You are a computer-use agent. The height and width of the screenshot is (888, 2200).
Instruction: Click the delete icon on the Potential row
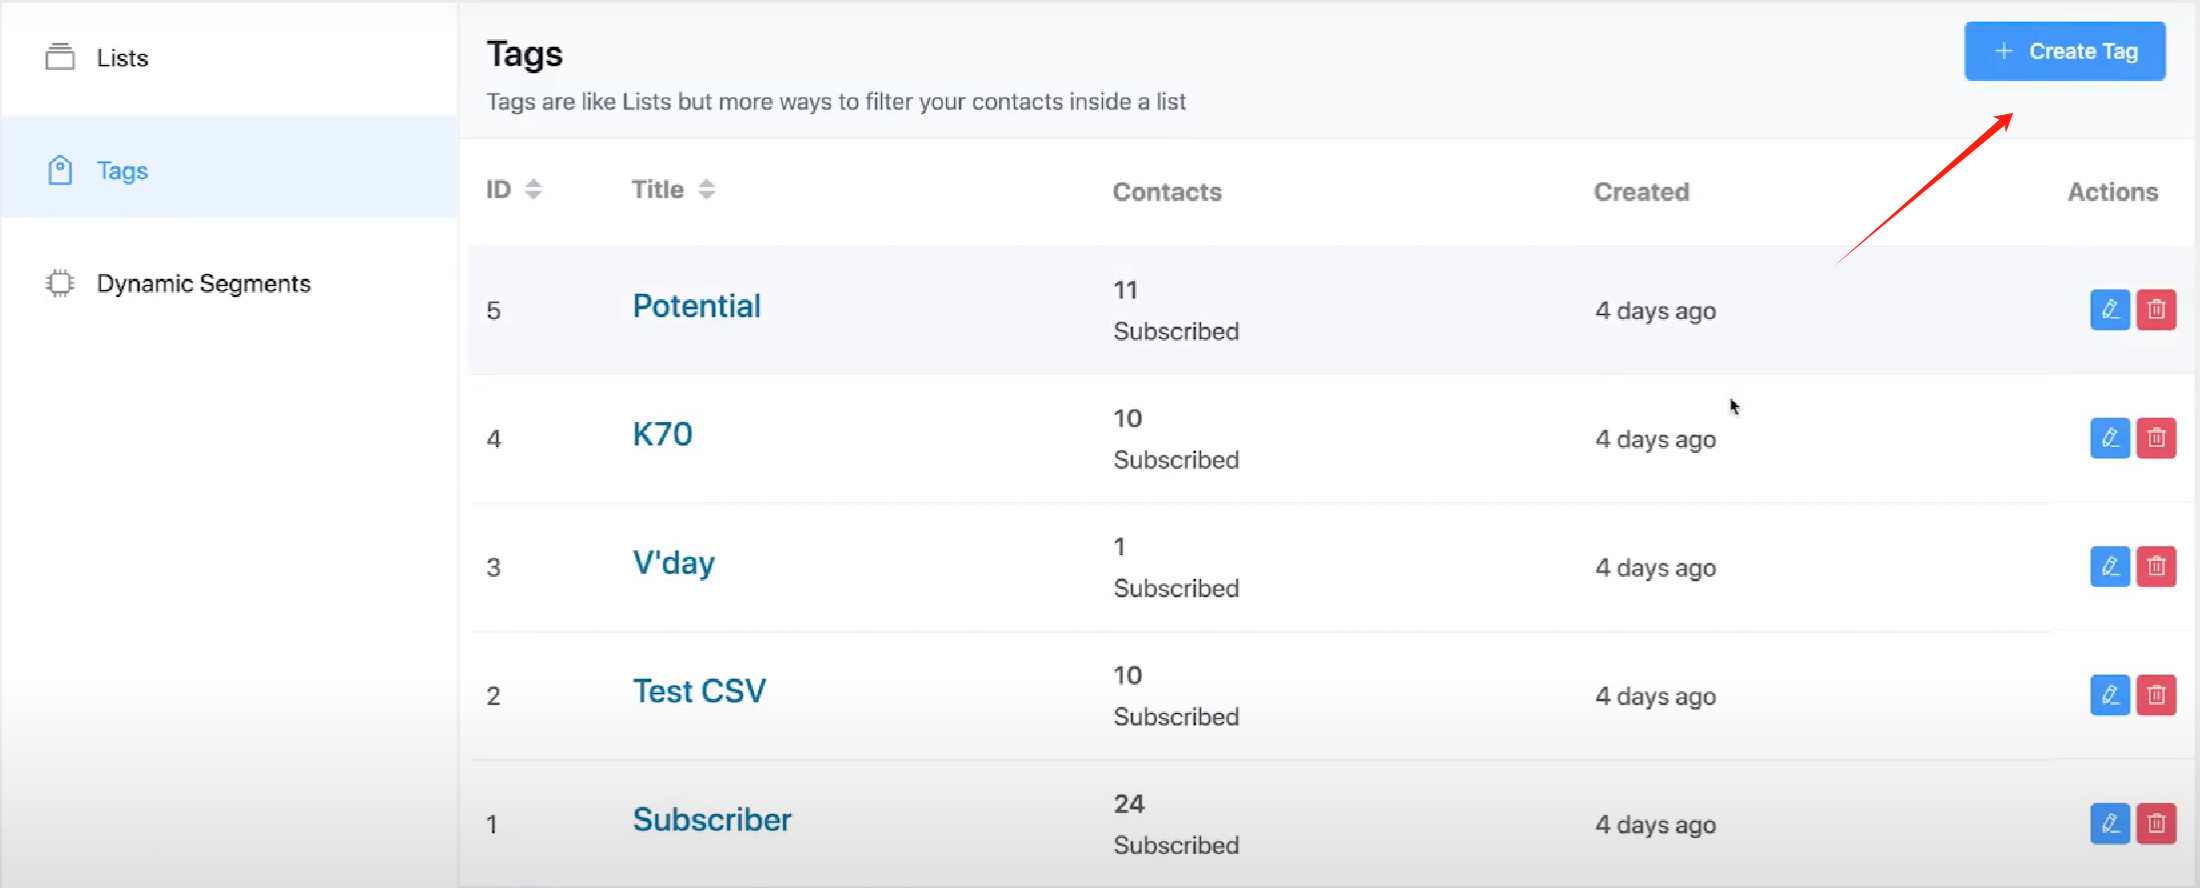tap(2157, 310)
